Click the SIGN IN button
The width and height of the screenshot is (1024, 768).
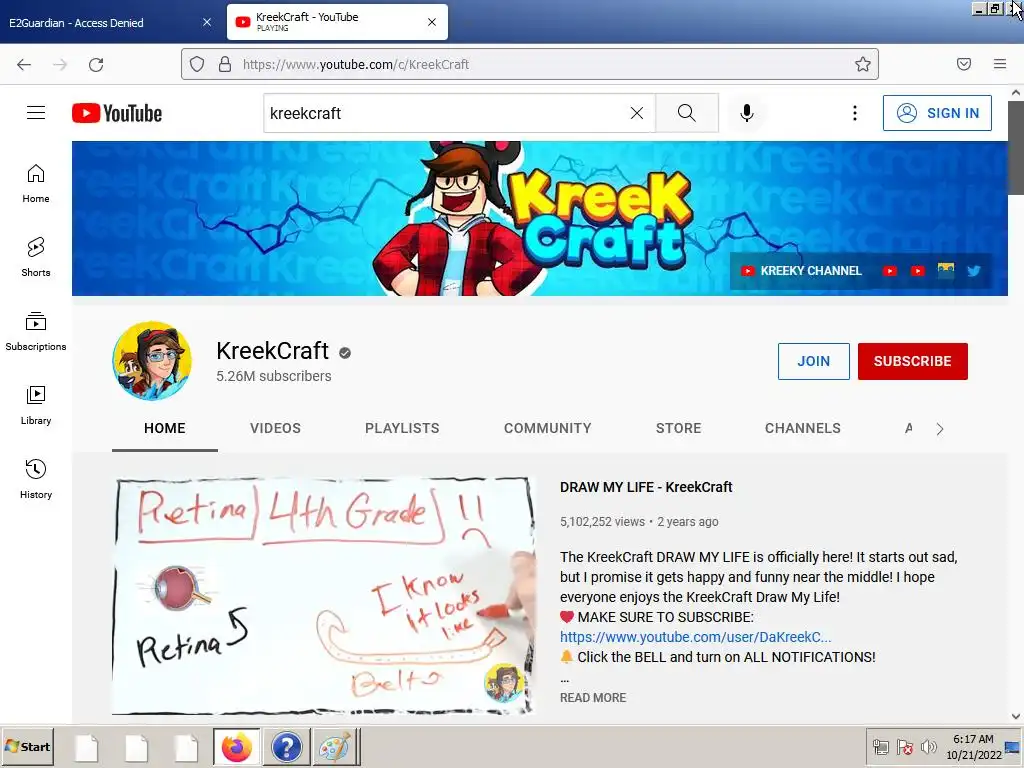pos(937,113)
